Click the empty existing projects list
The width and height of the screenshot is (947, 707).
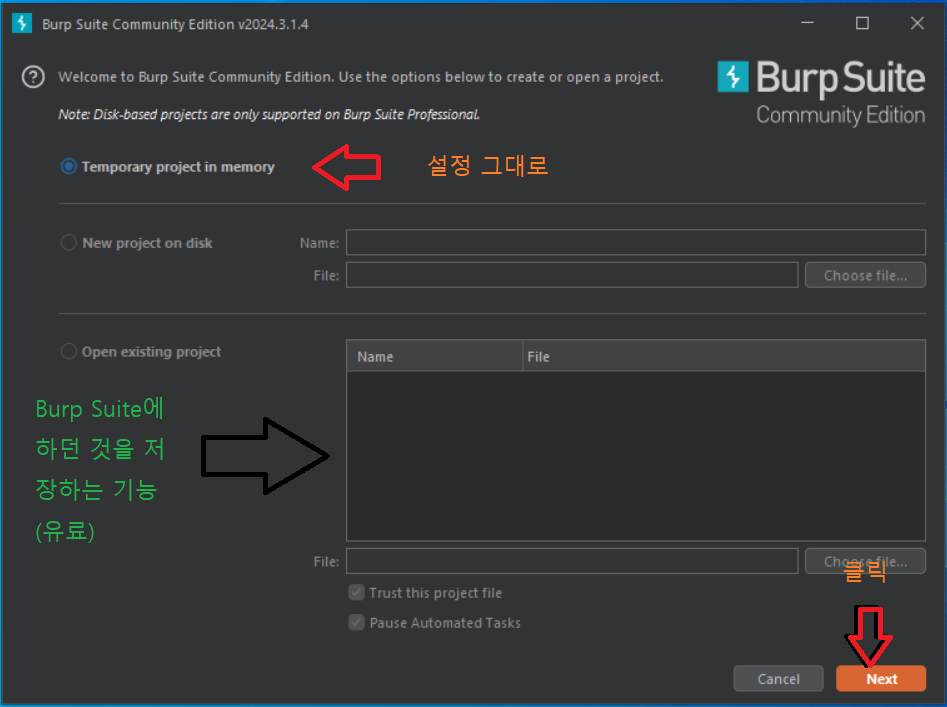tap(635, 456)
